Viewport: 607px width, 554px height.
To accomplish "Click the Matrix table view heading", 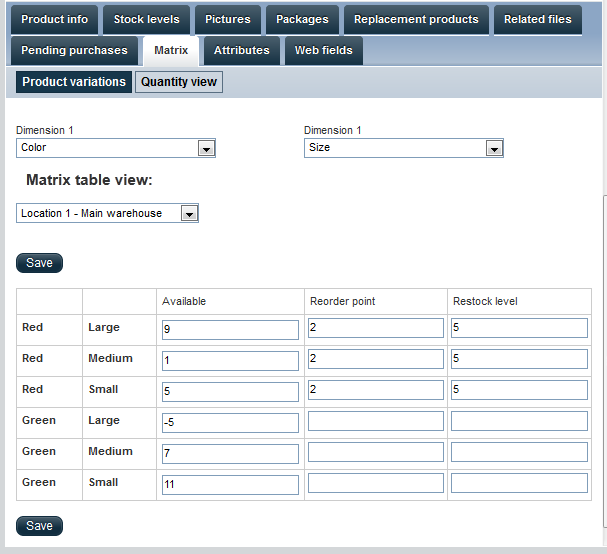I will (89, 180).
